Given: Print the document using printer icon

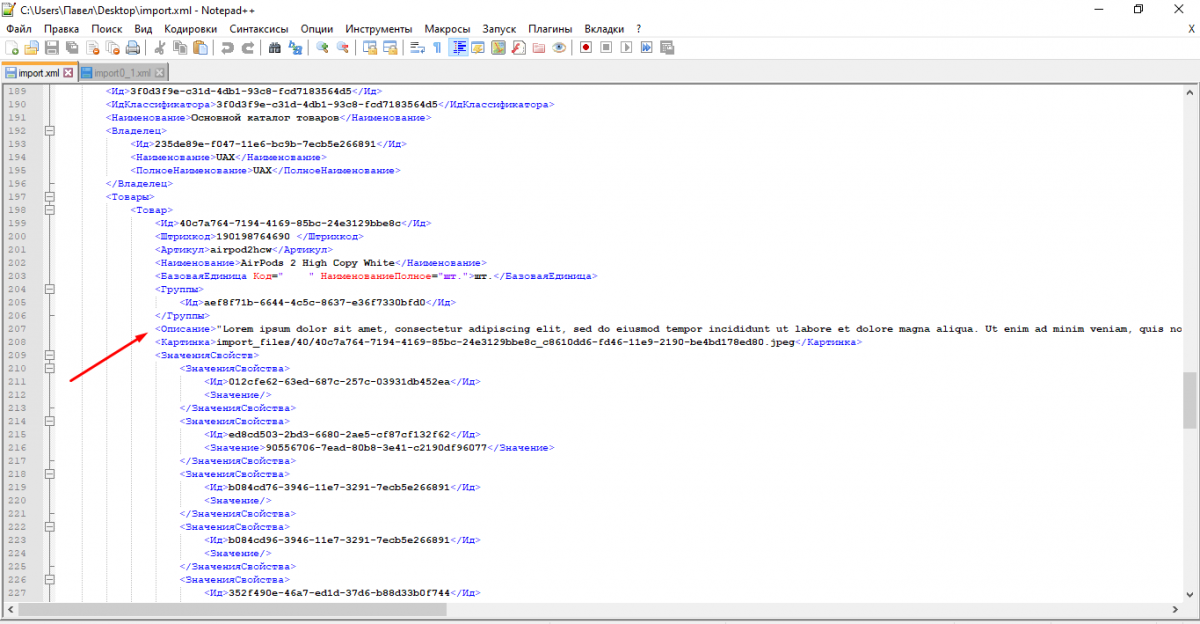Looking at the screenshot, I should [133, 47].
